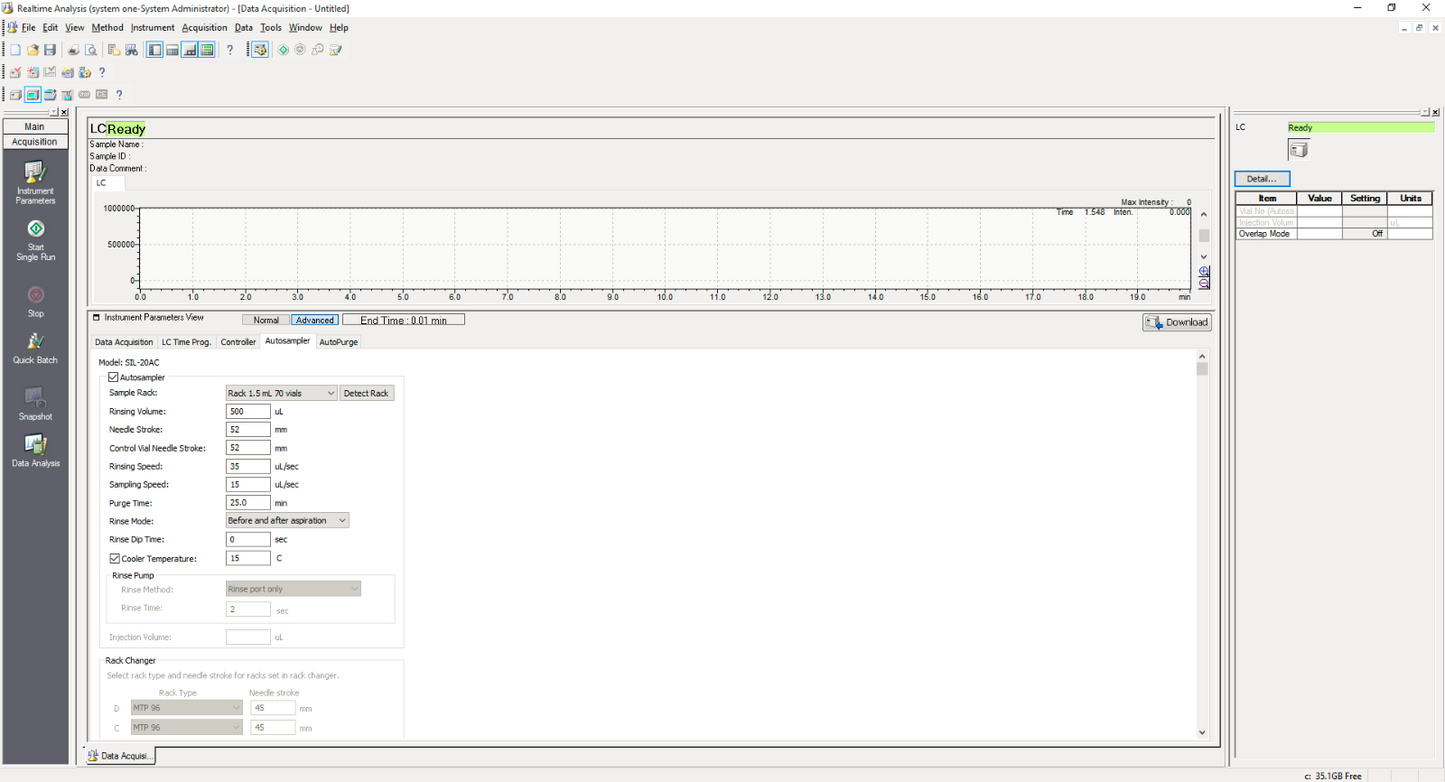Switch to the LC Time Prog. tab
Image resolution: width=1445 pixels, height=782 pixels.
pyautogui.click(x=187, y=342)
